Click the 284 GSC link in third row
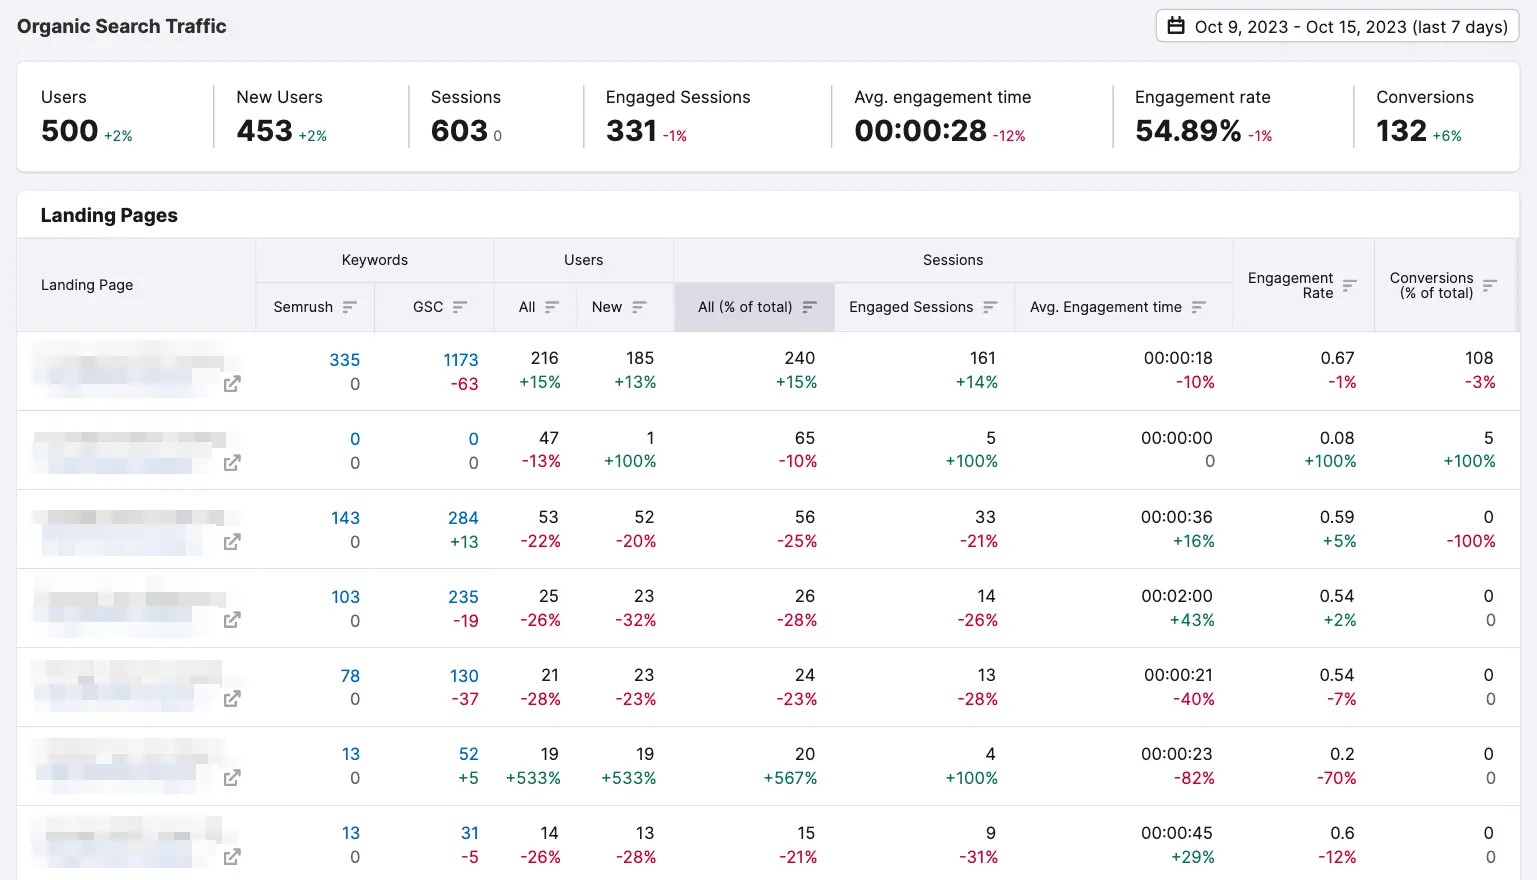The height and width of the screenshot is (880, 1537). 463,517
